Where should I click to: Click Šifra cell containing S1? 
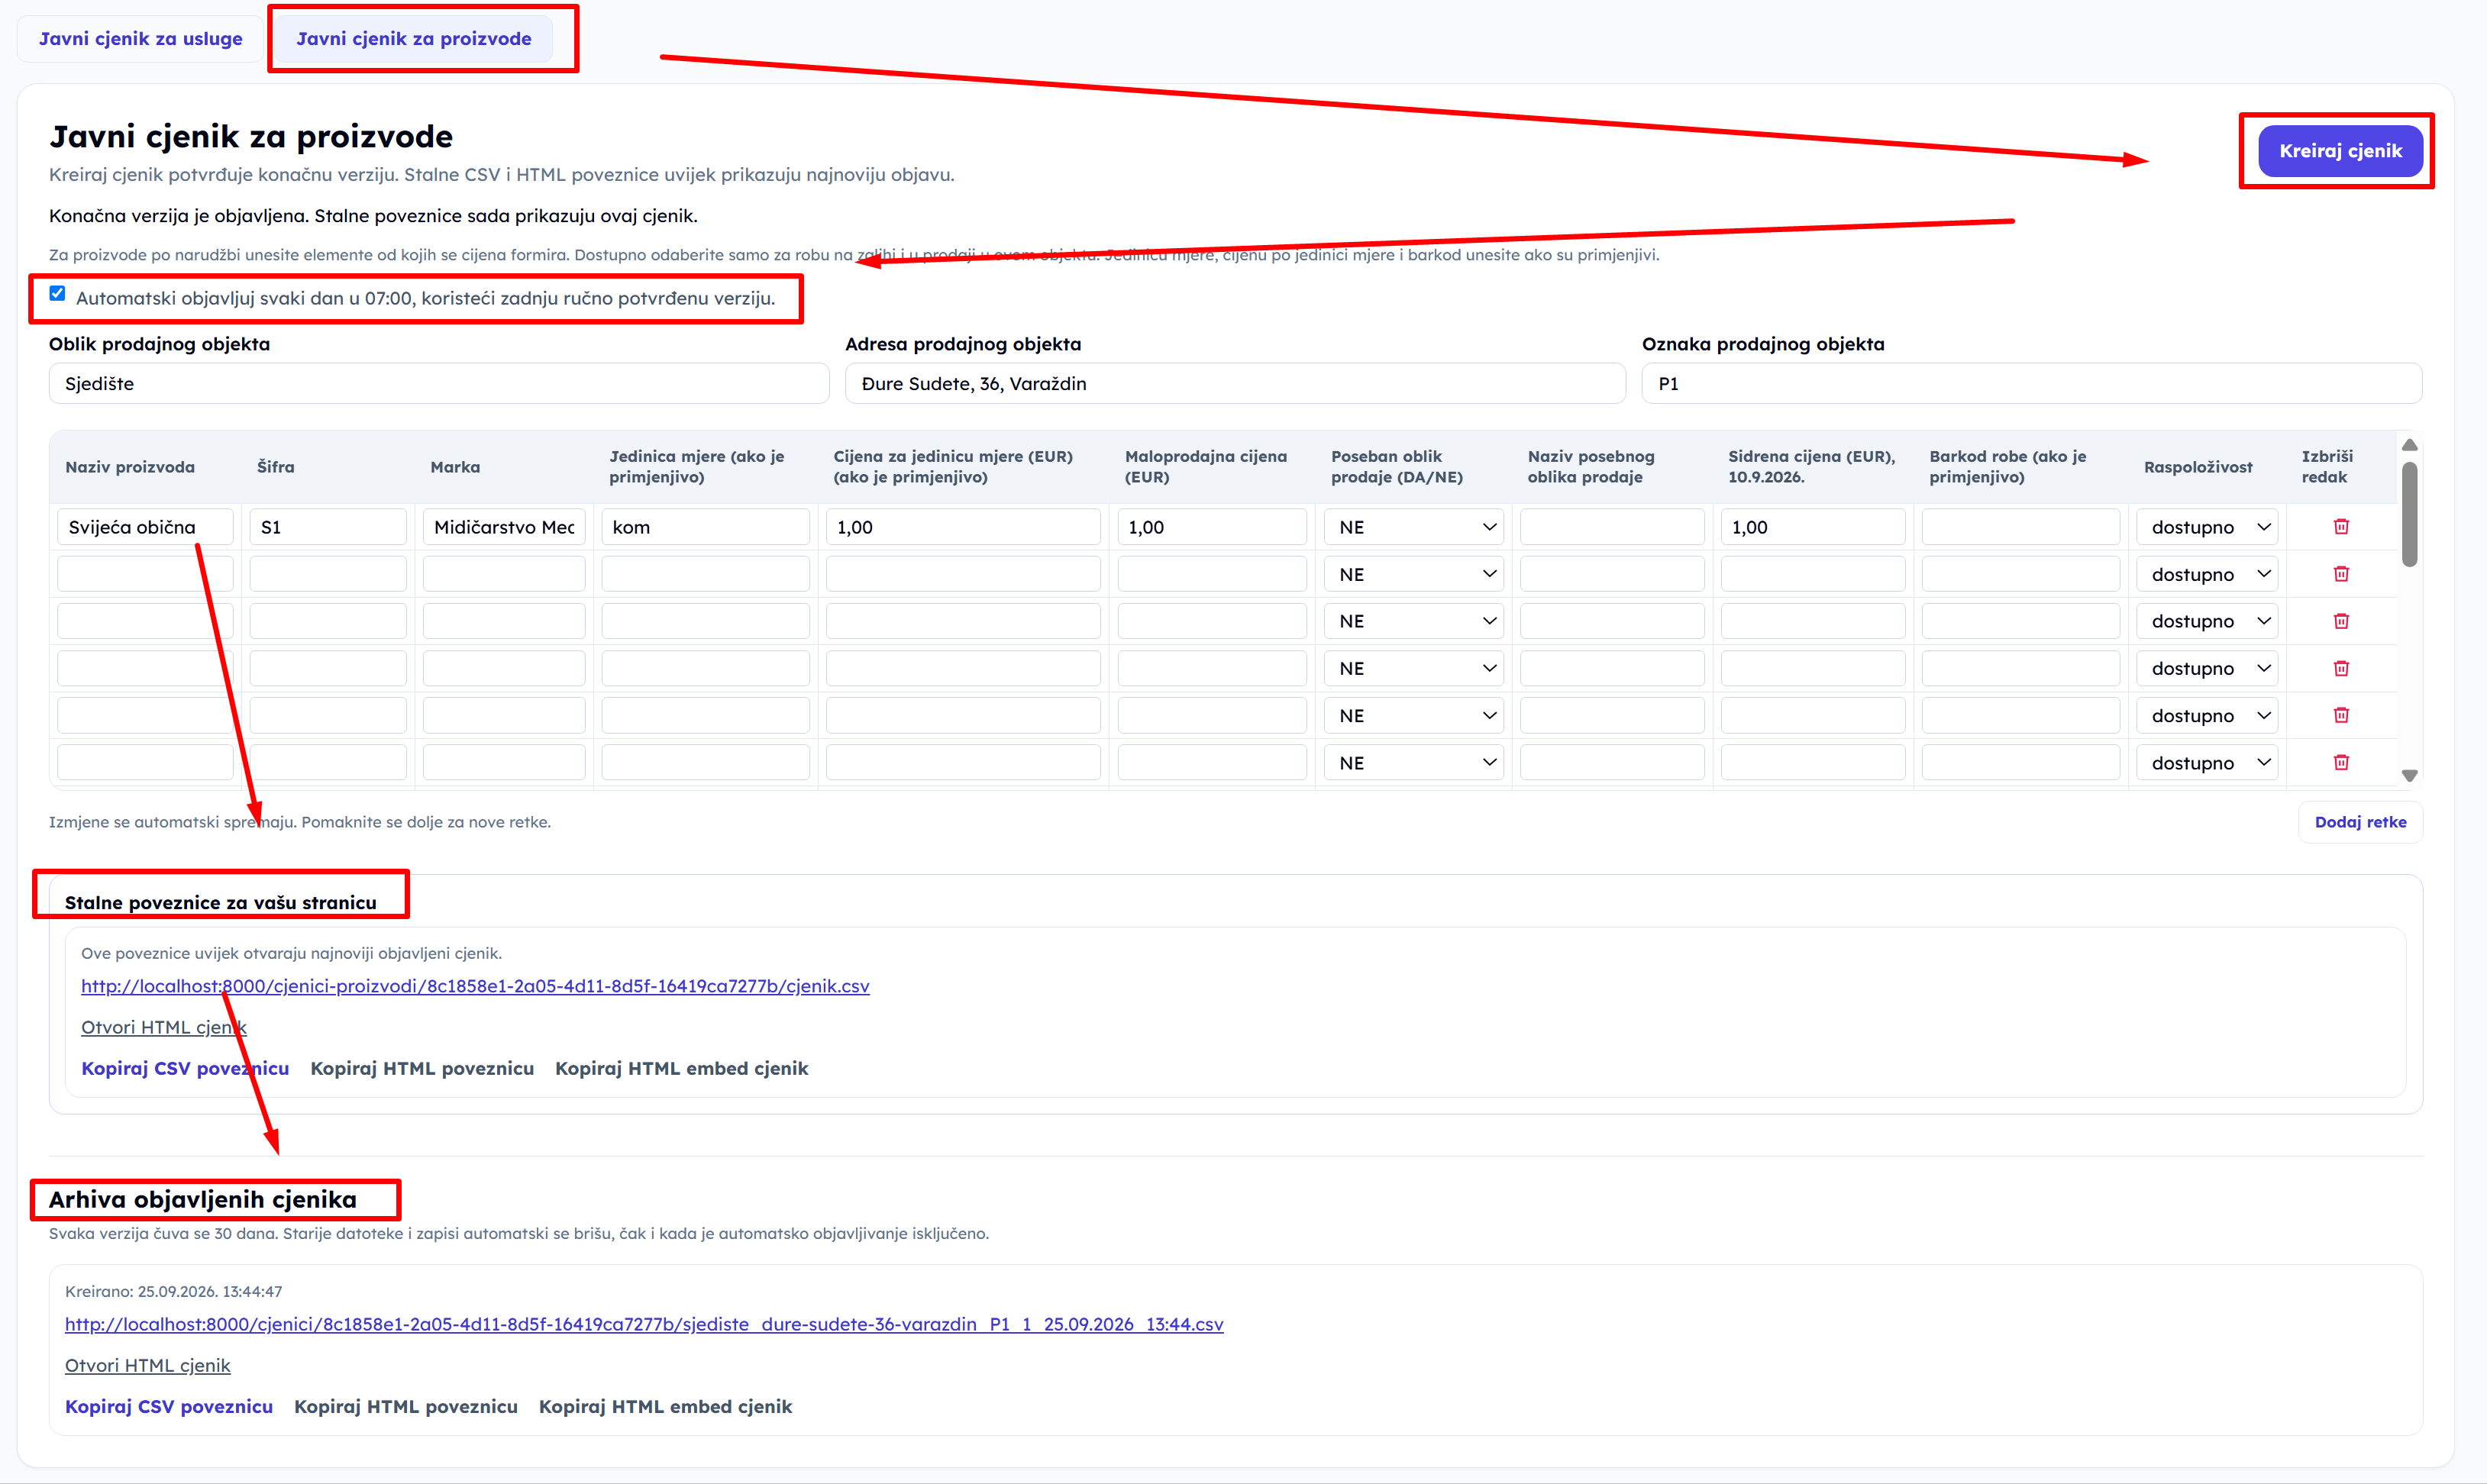[328, 527]
